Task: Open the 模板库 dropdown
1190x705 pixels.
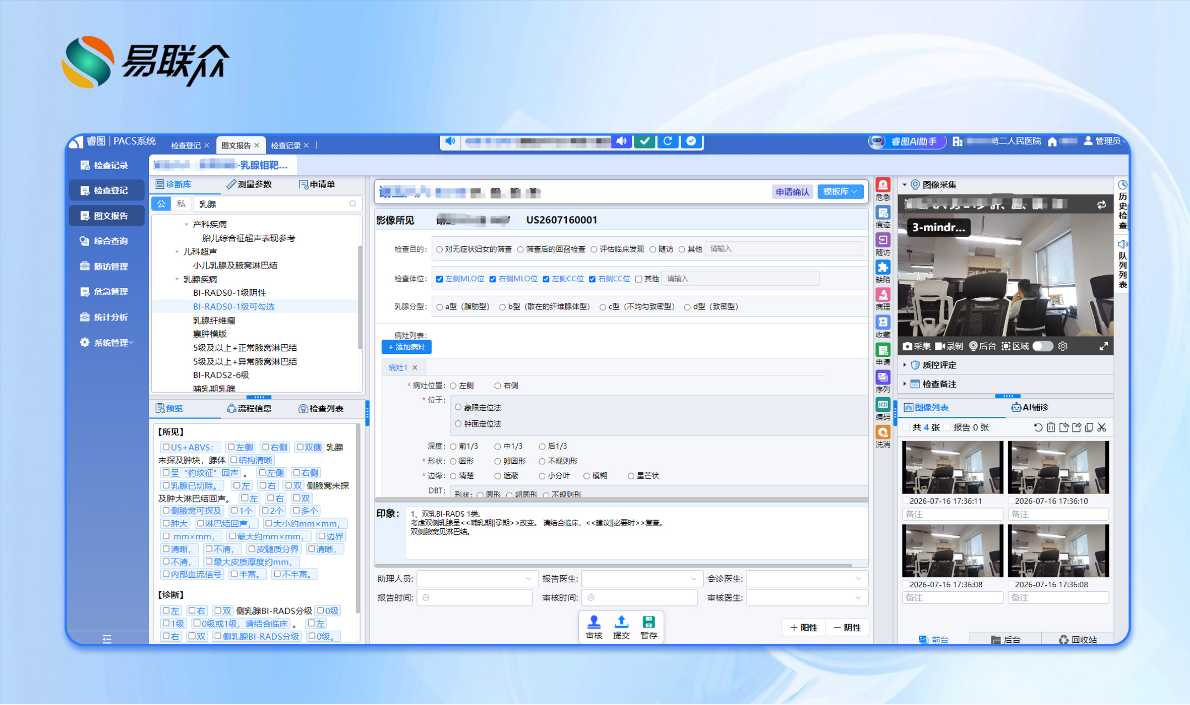Action: [841, 192]
